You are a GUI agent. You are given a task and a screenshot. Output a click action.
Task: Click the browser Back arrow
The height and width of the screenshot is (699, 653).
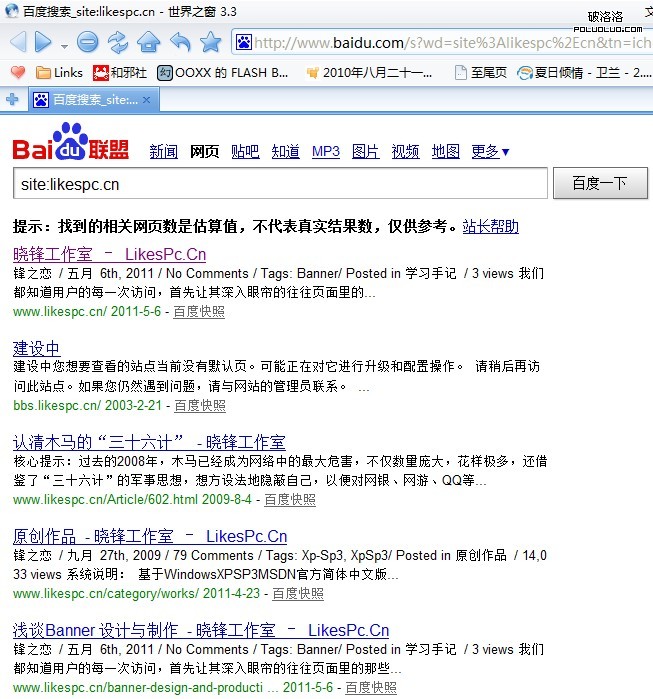(17, 42)
